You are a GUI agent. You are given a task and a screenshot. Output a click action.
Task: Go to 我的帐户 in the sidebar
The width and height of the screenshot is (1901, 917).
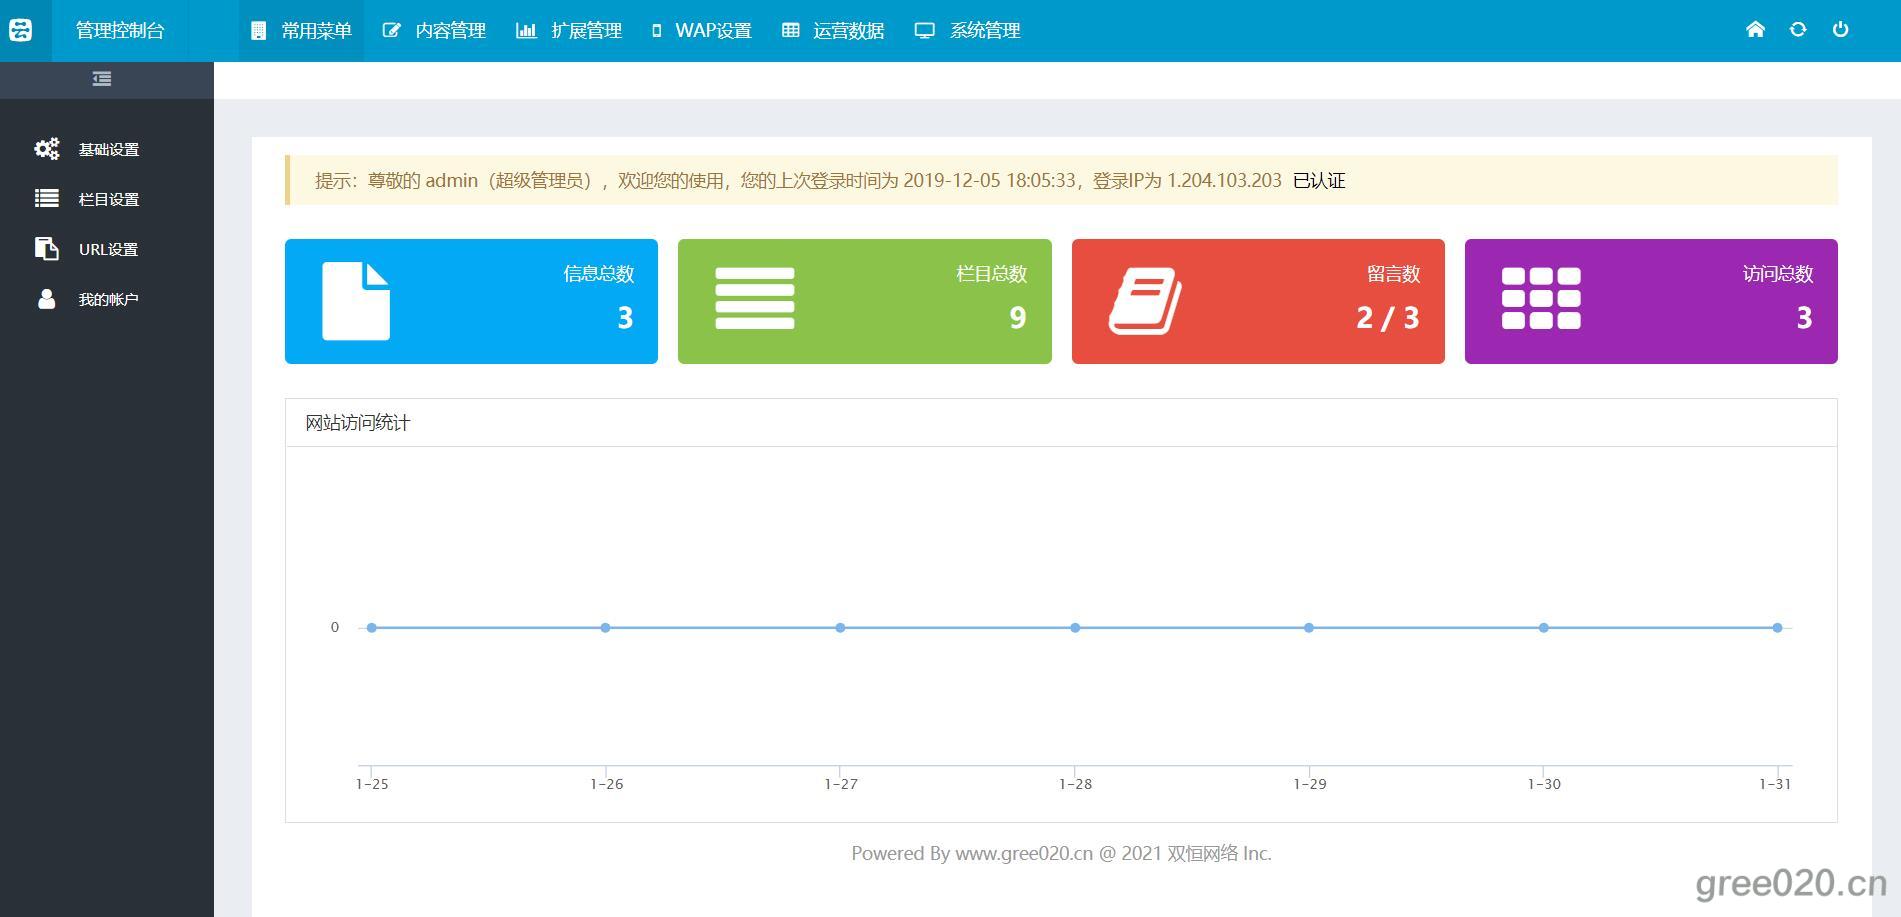click(x=108, y=300)
